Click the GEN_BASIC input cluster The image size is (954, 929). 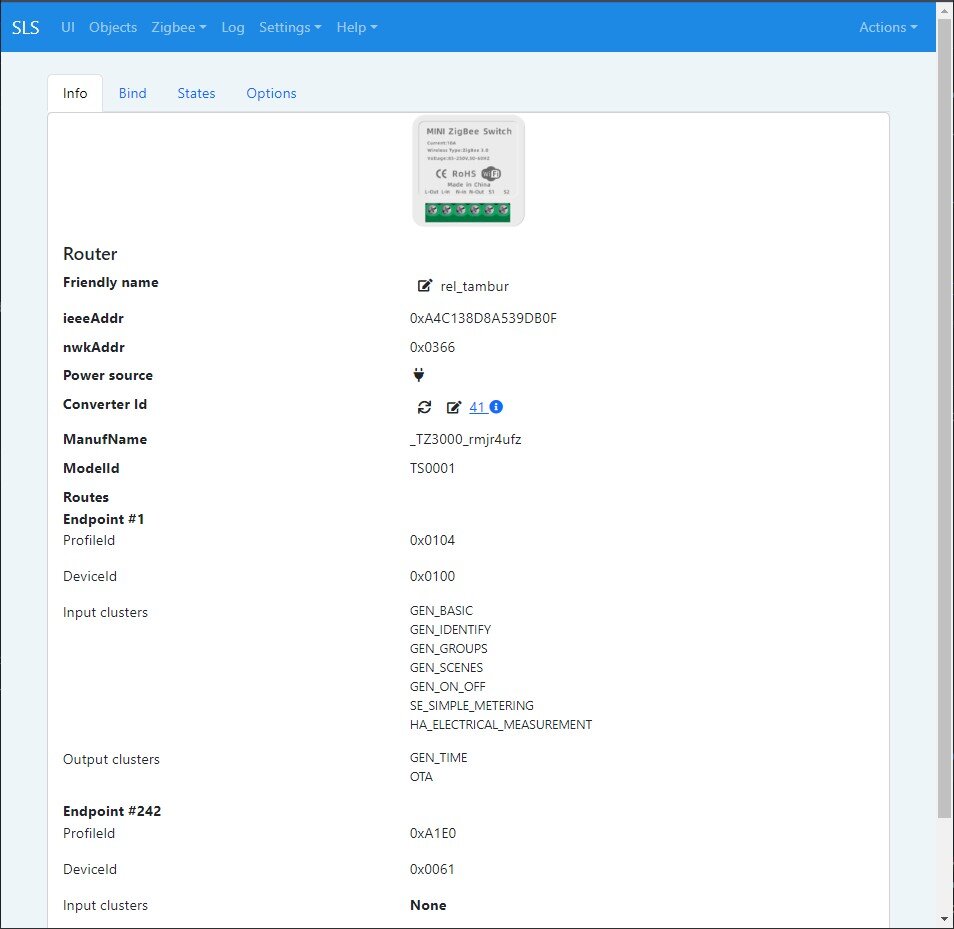pyautogui.click(x=441, y=611)
